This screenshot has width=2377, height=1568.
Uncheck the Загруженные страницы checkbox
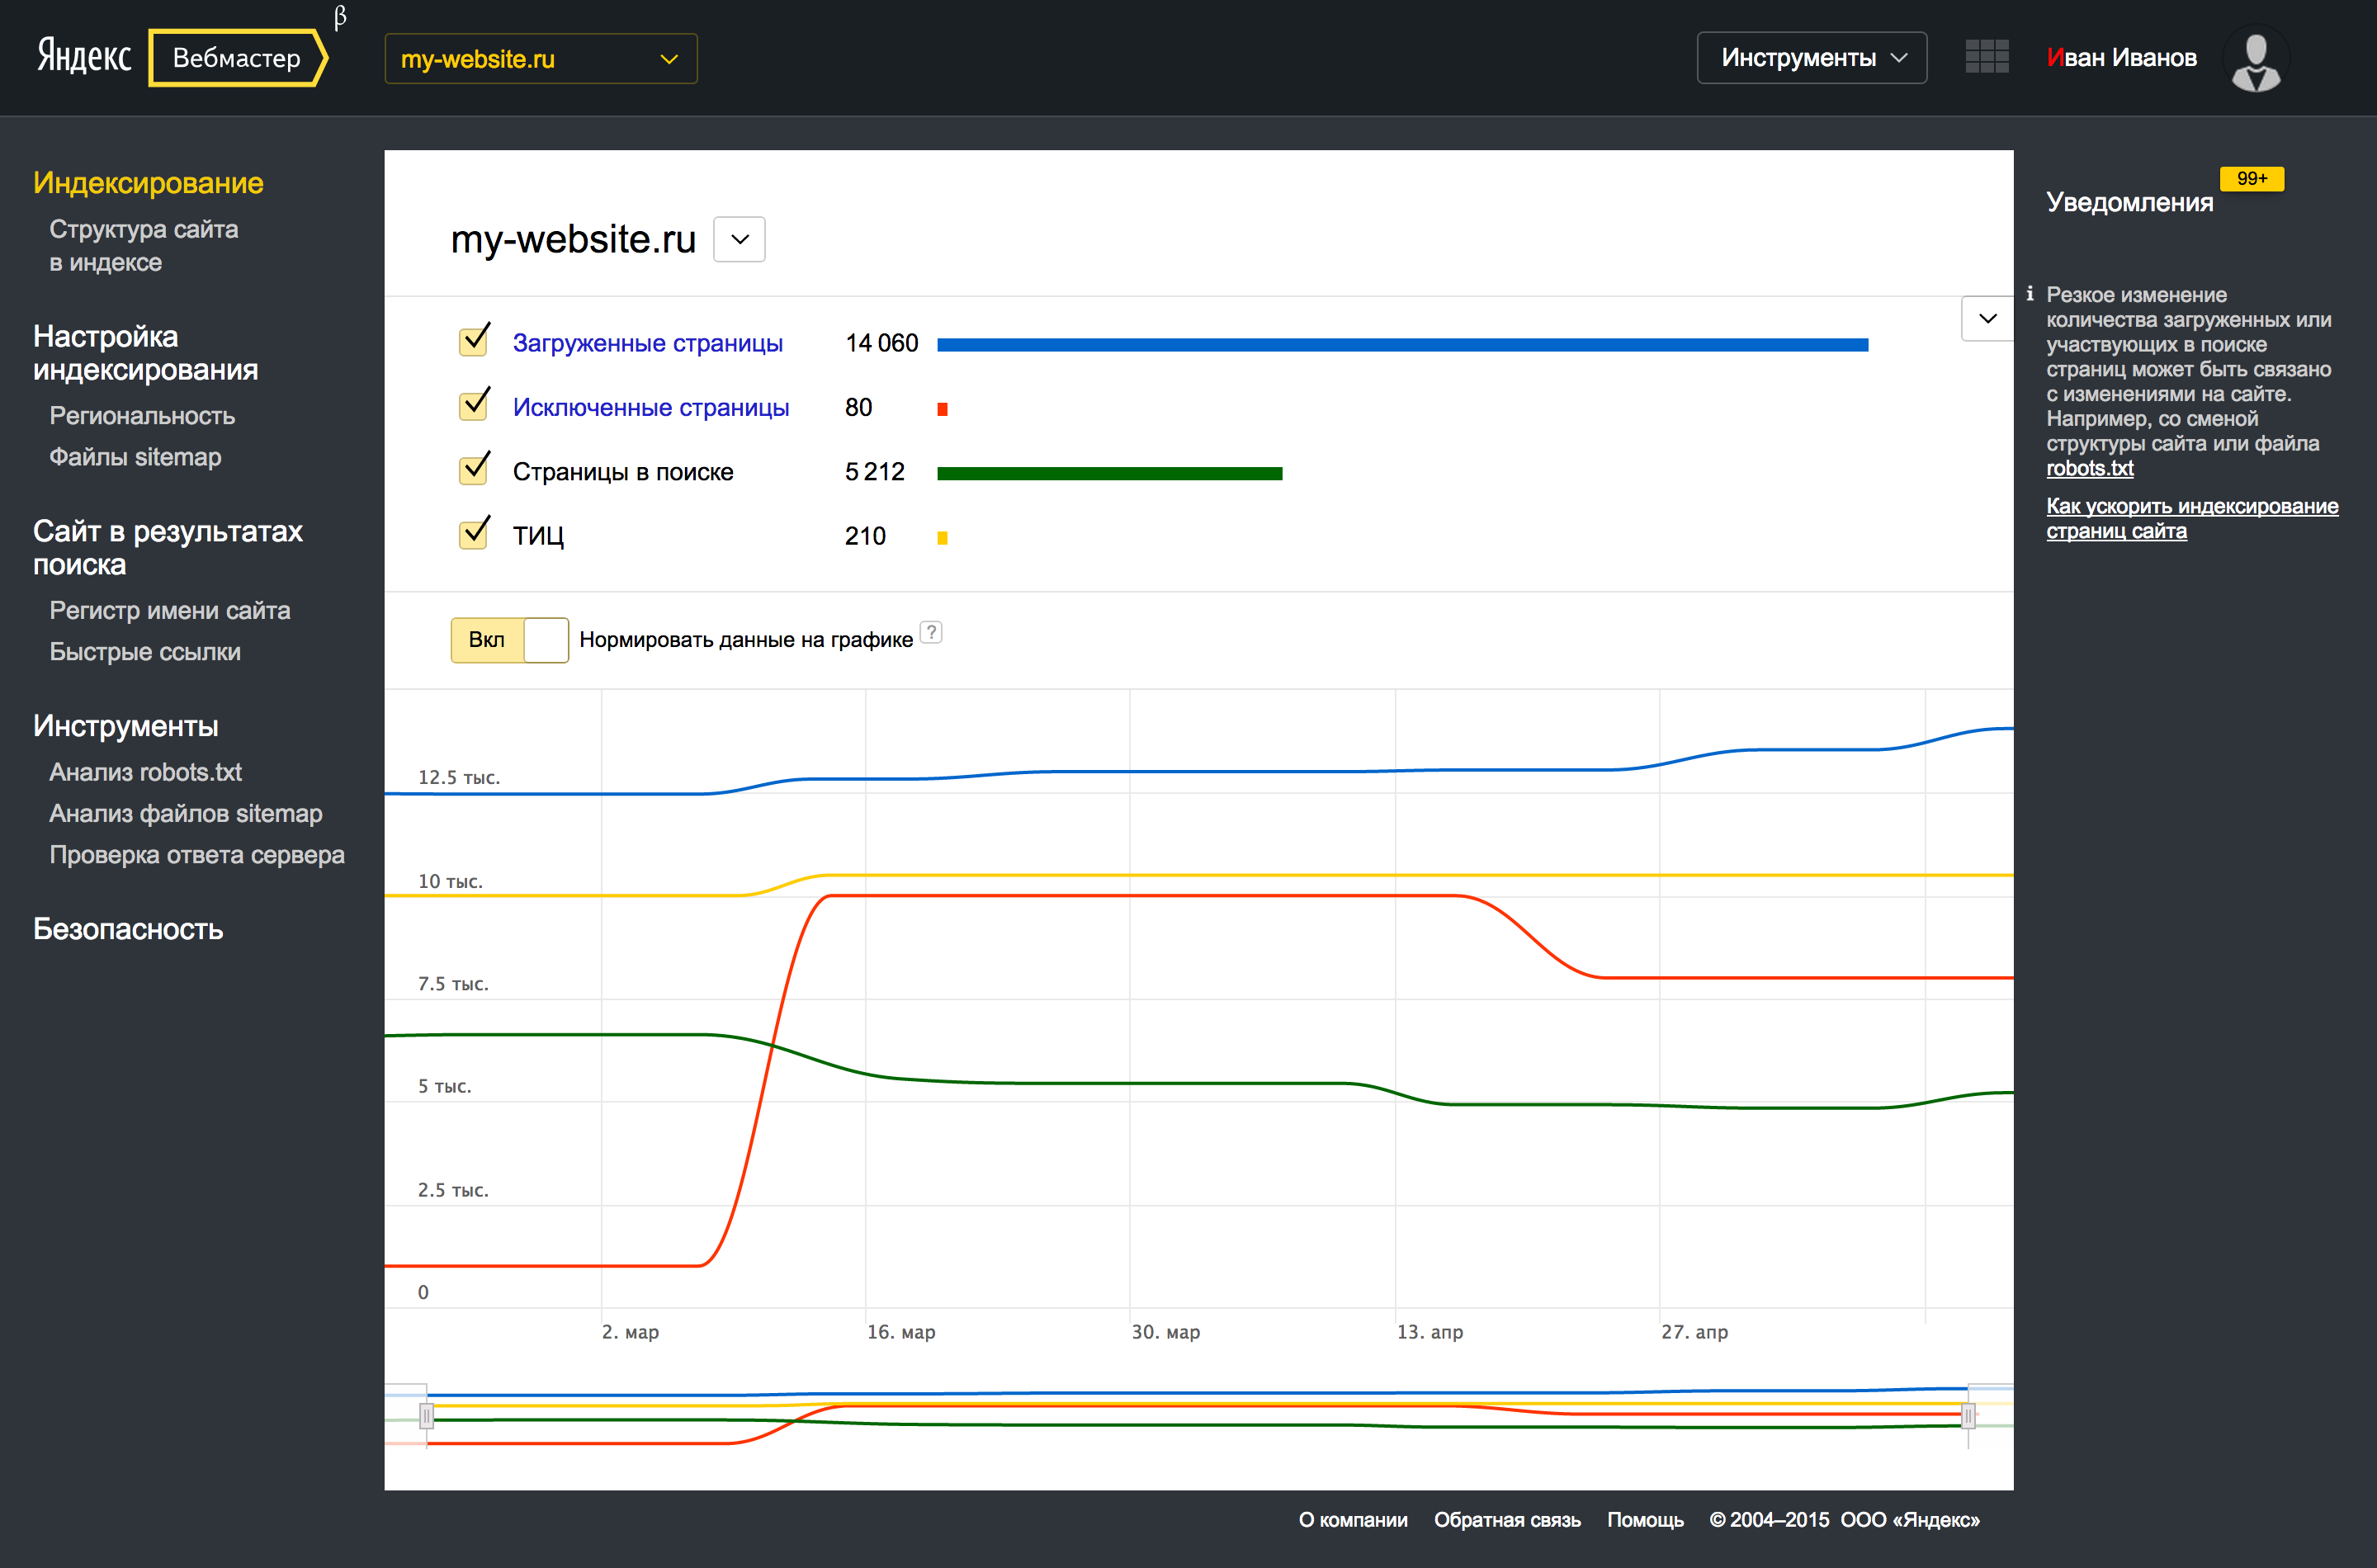click(x=474, y=342)
